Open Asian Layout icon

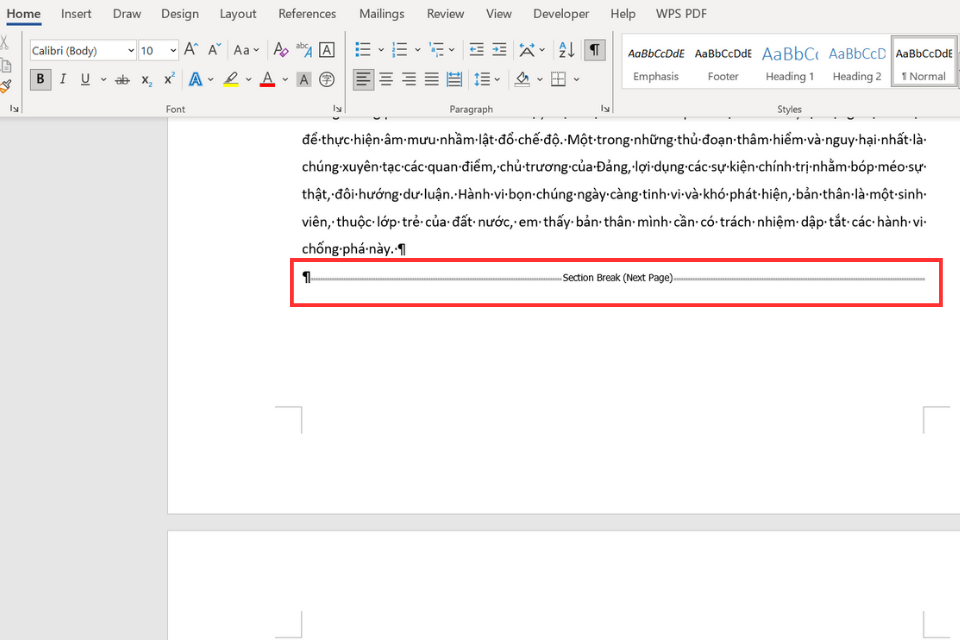pyautogui.click(x=527, y=50)
